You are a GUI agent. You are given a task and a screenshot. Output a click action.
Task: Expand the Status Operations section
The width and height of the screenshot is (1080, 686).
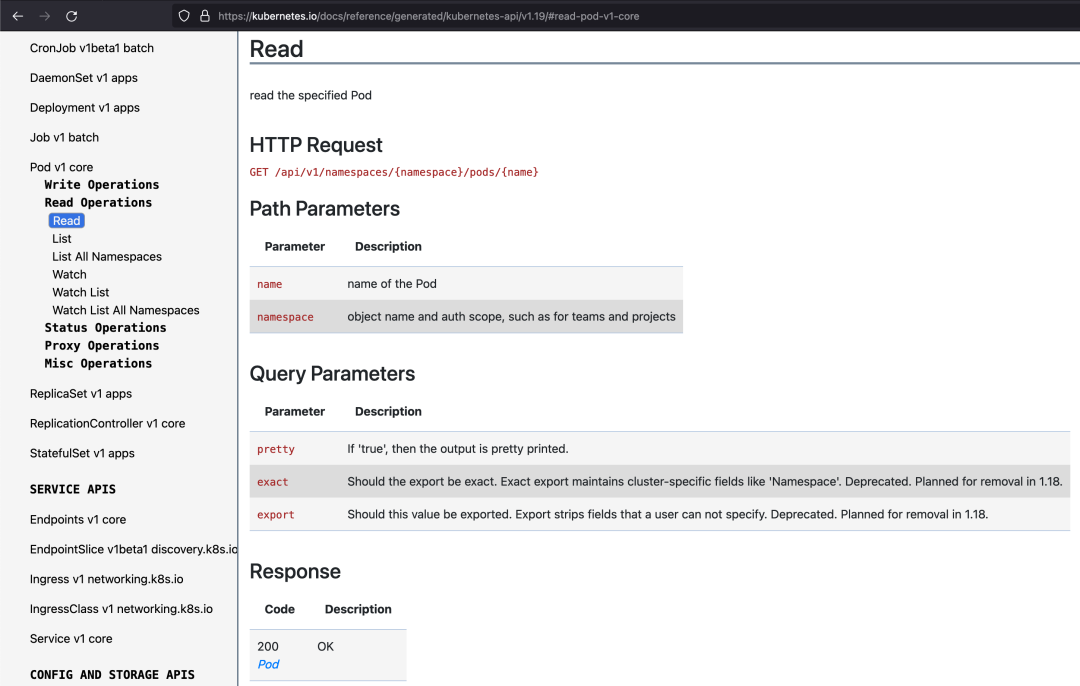104,327
